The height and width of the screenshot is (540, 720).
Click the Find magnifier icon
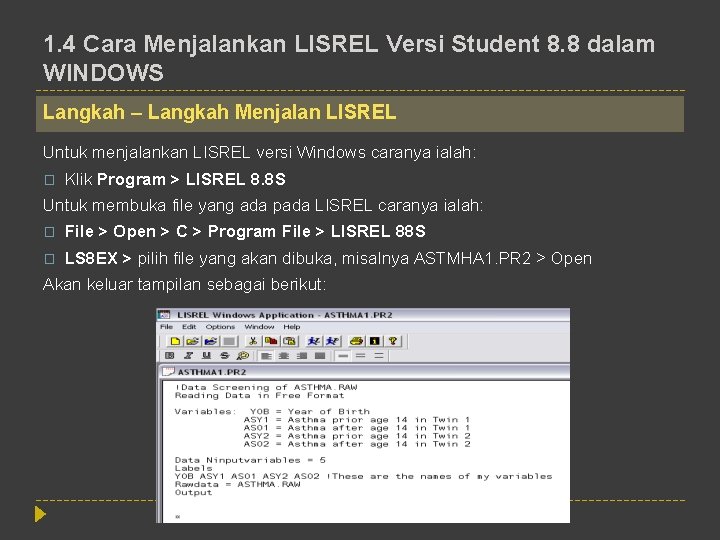[x=242, y=356]
